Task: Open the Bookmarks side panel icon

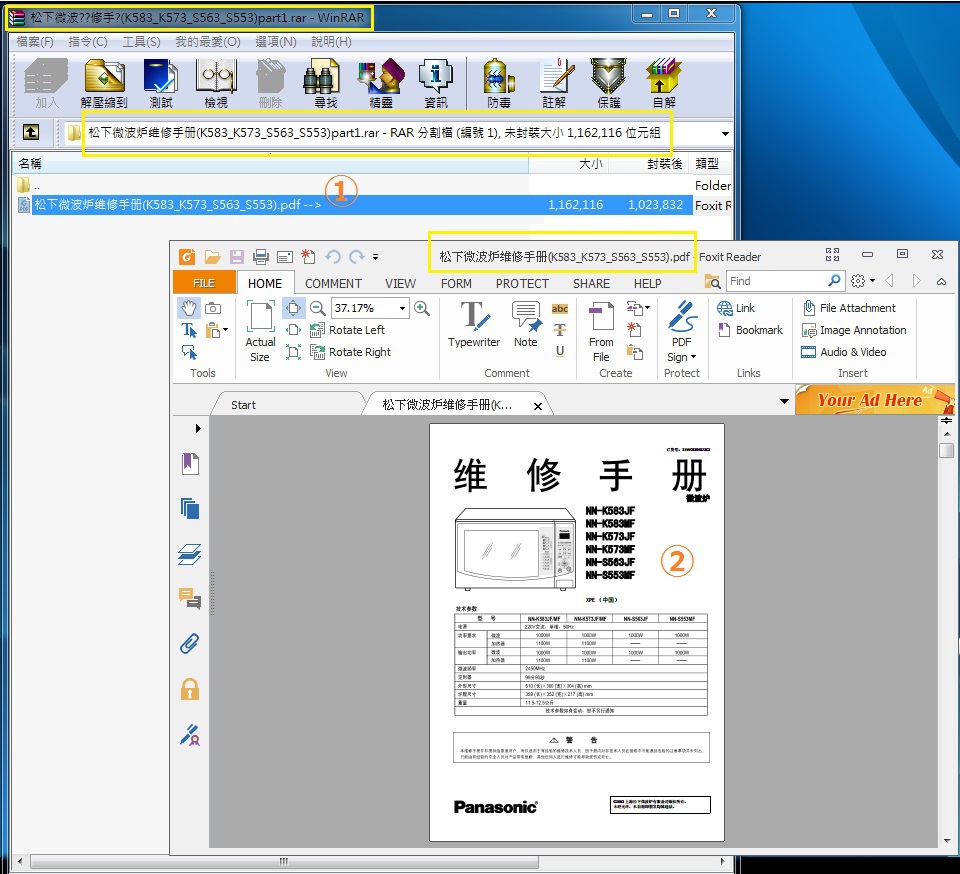Action: coord(190,463)
